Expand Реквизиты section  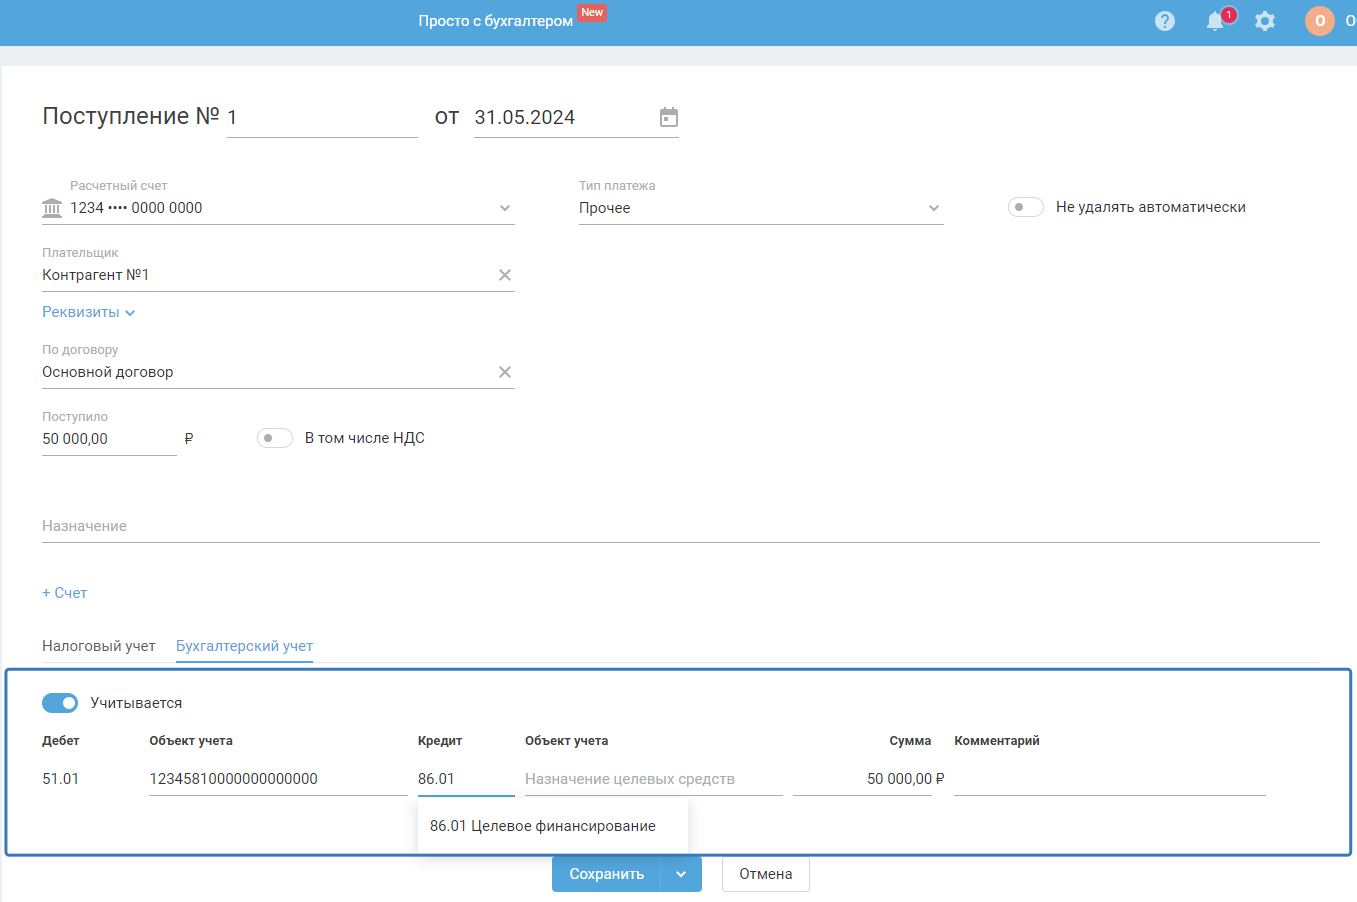[x=88, y=312]
